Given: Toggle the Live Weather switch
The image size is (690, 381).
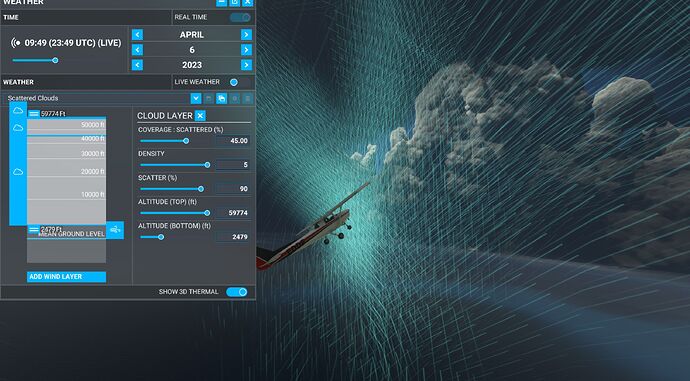Looking at the screenshot, I should [x=240, y=82].
